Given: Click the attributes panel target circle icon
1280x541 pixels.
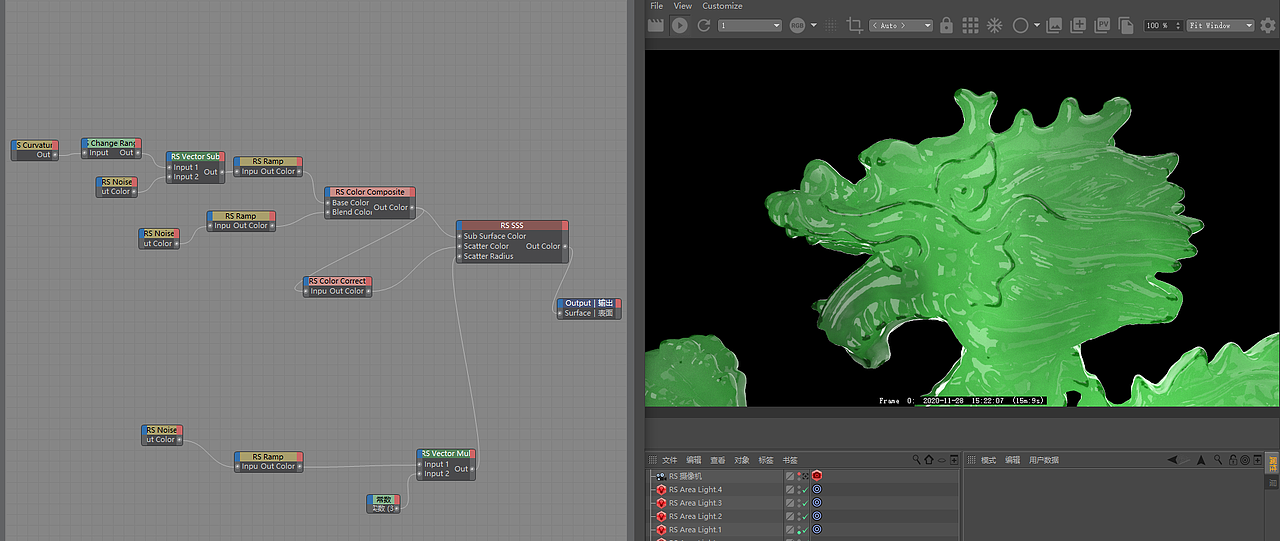Looking at the screenshot, I should pos(1245,460).
